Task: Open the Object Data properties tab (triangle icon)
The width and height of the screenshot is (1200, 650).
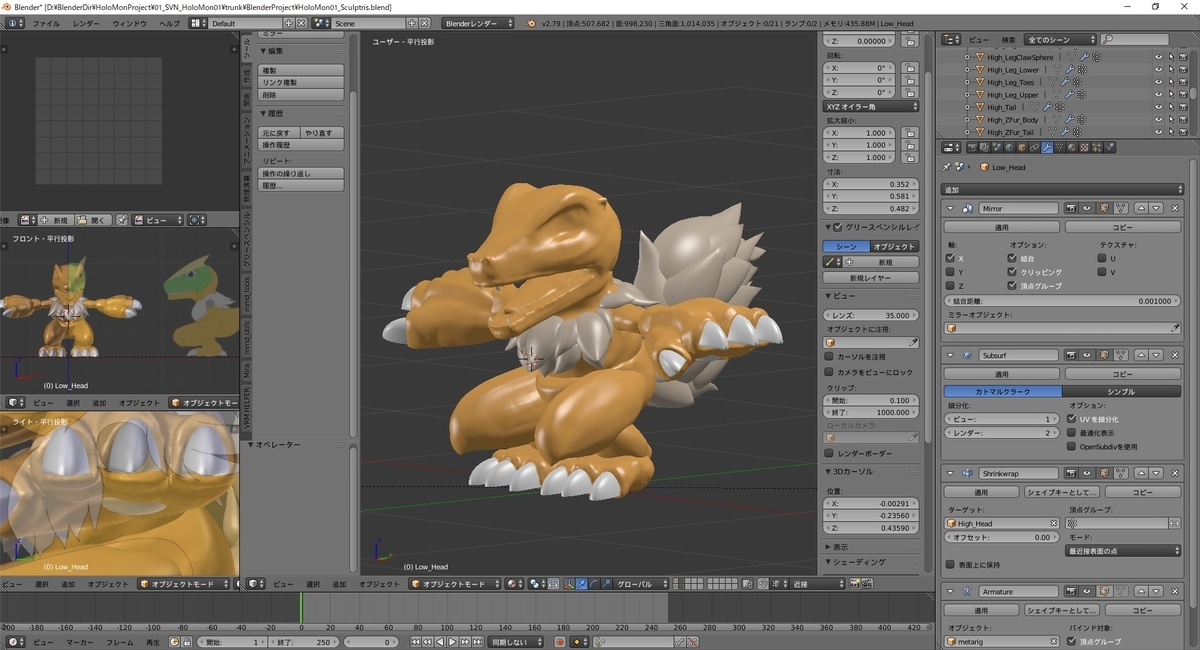Action: [1059, 147]
